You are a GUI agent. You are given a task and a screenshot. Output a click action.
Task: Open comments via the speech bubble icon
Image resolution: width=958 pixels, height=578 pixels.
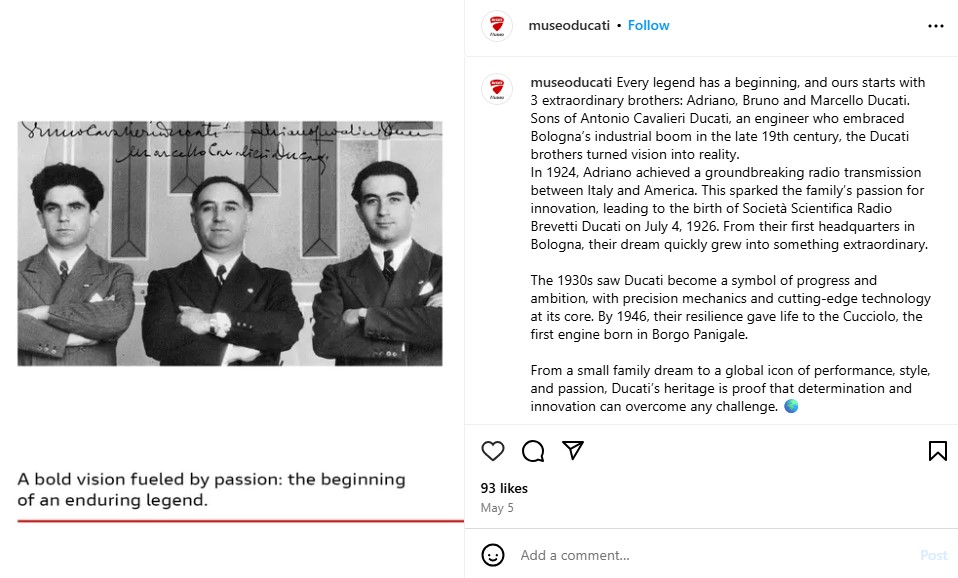[x=533, y=451]
